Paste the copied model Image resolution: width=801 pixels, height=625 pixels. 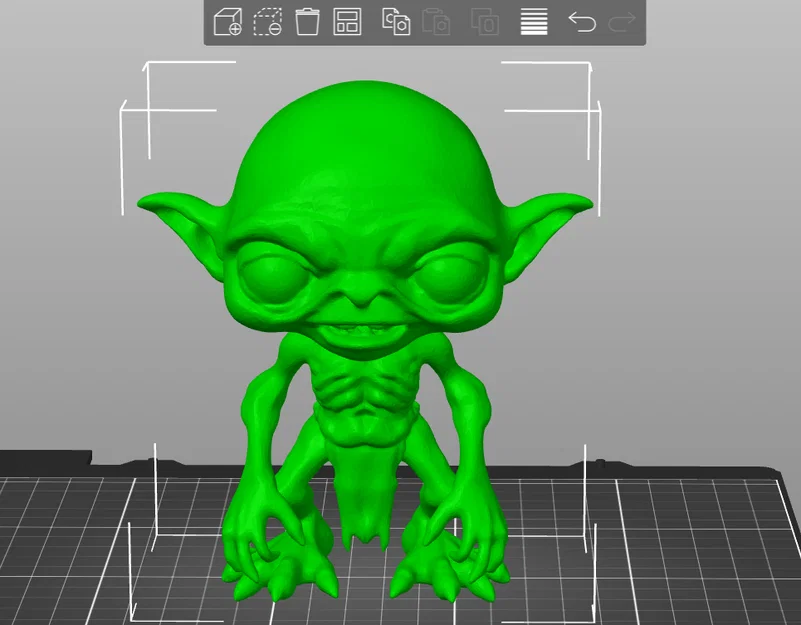pos(438,23)
